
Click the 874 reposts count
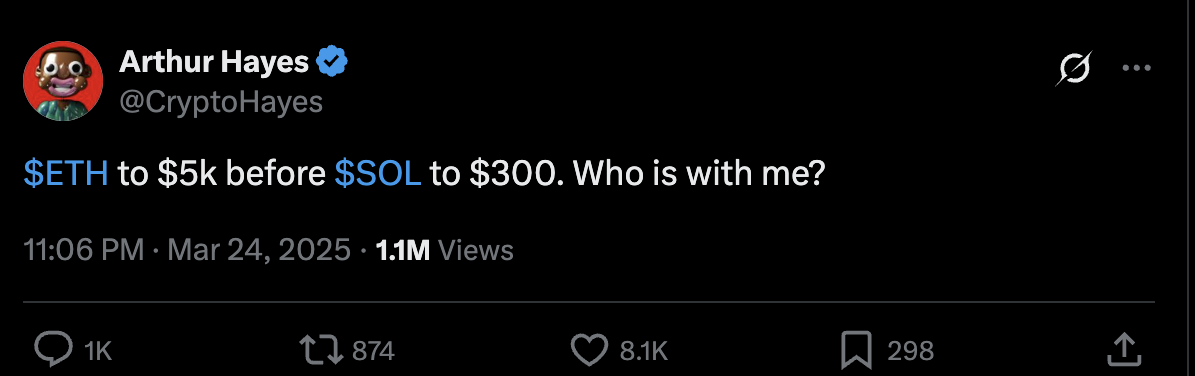(x=373, y=351)
